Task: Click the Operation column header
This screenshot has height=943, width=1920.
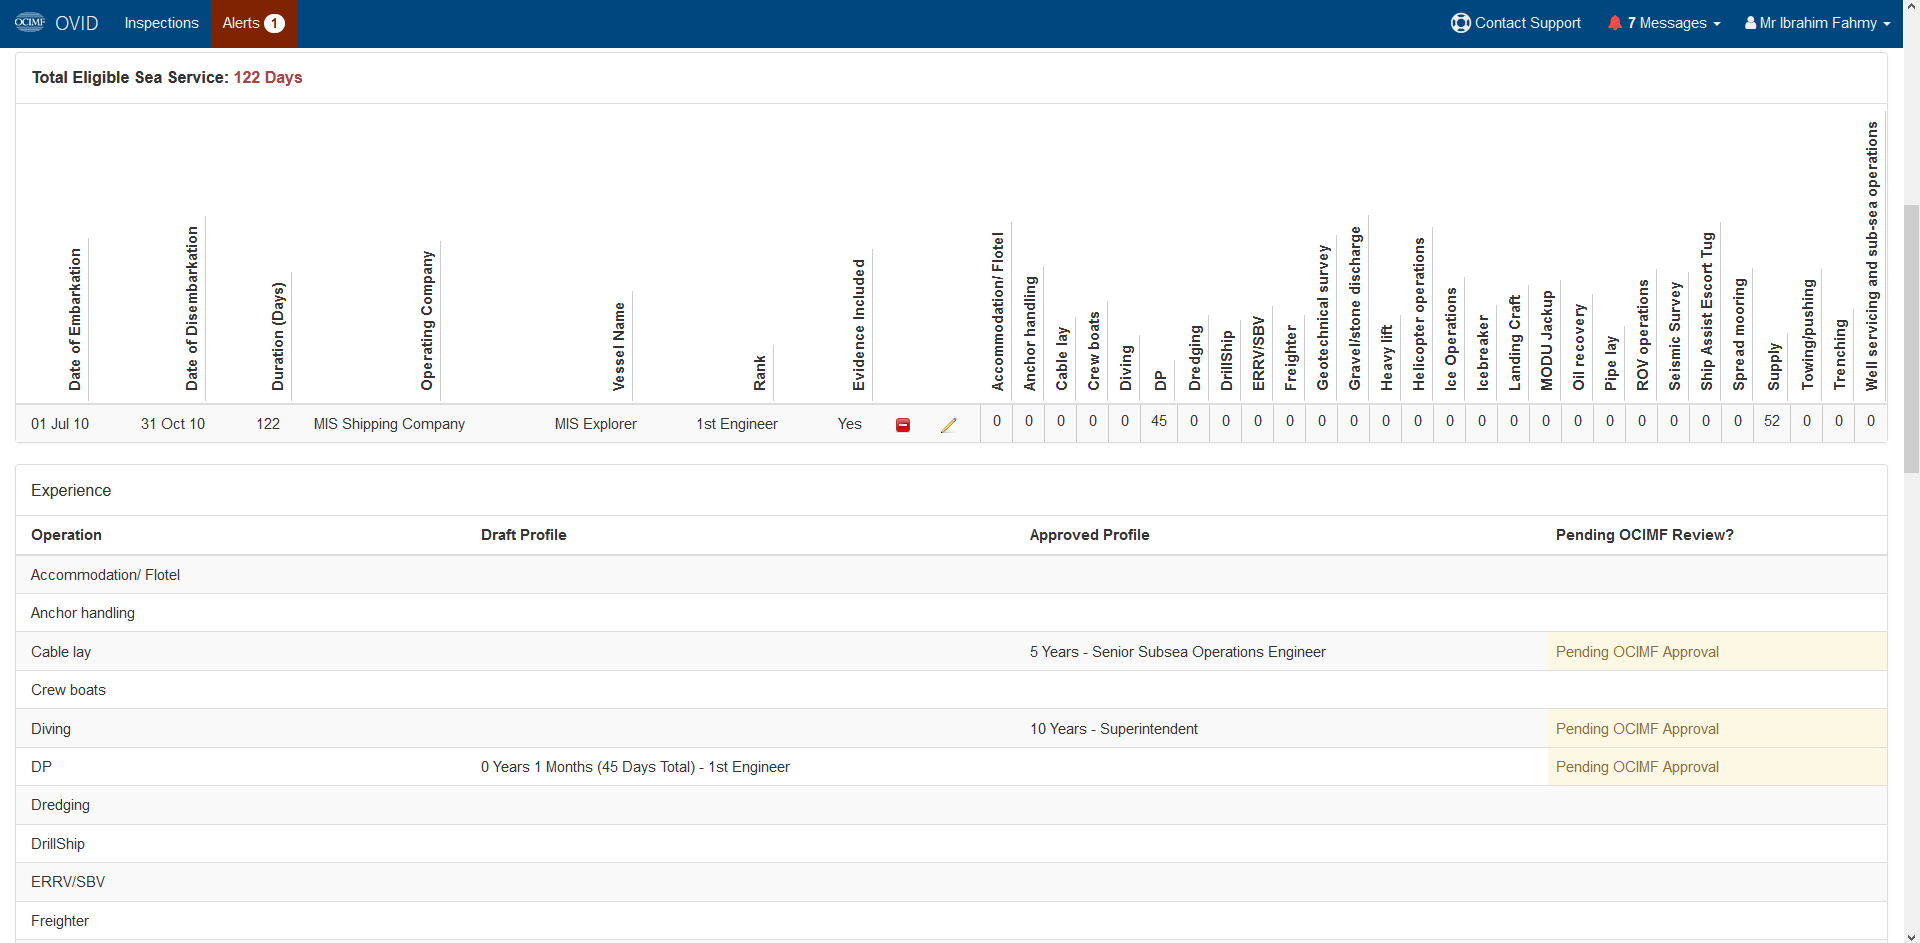Action: click(x=66, y=535)
